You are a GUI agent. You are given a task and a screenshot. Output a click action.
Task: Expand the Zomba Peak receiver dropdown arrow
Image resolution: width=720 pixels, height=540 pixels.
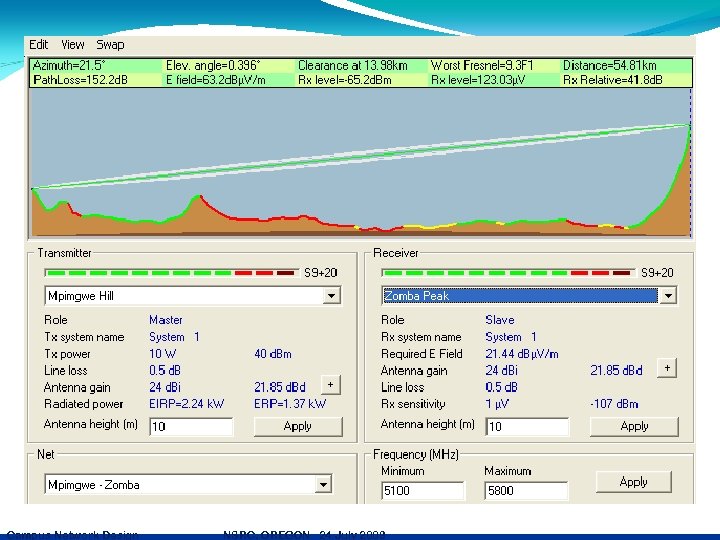[x=668, y=296]
